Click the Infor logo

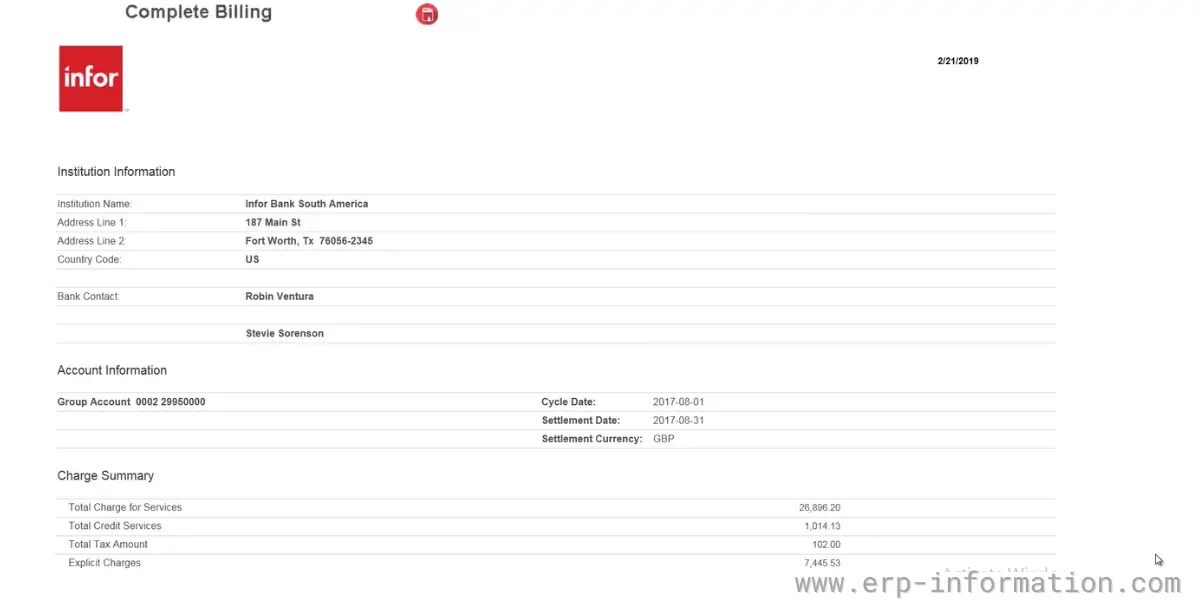(91, 78)
